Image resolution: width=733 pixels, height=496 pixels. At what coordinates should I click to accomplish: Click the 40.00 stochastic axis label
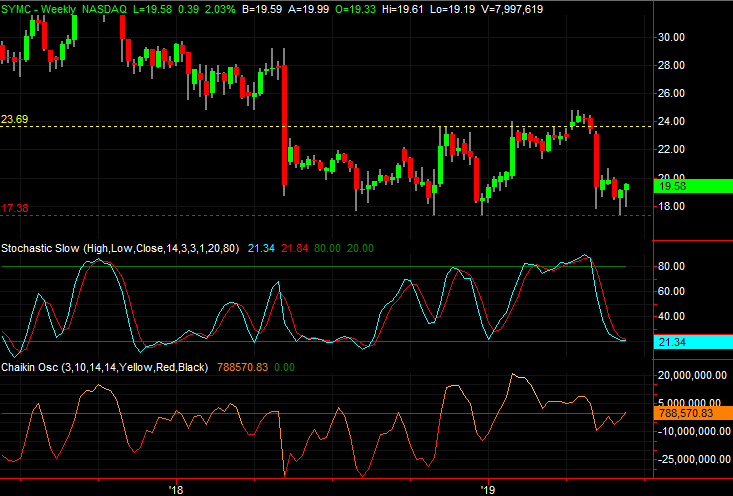(671, 316)
